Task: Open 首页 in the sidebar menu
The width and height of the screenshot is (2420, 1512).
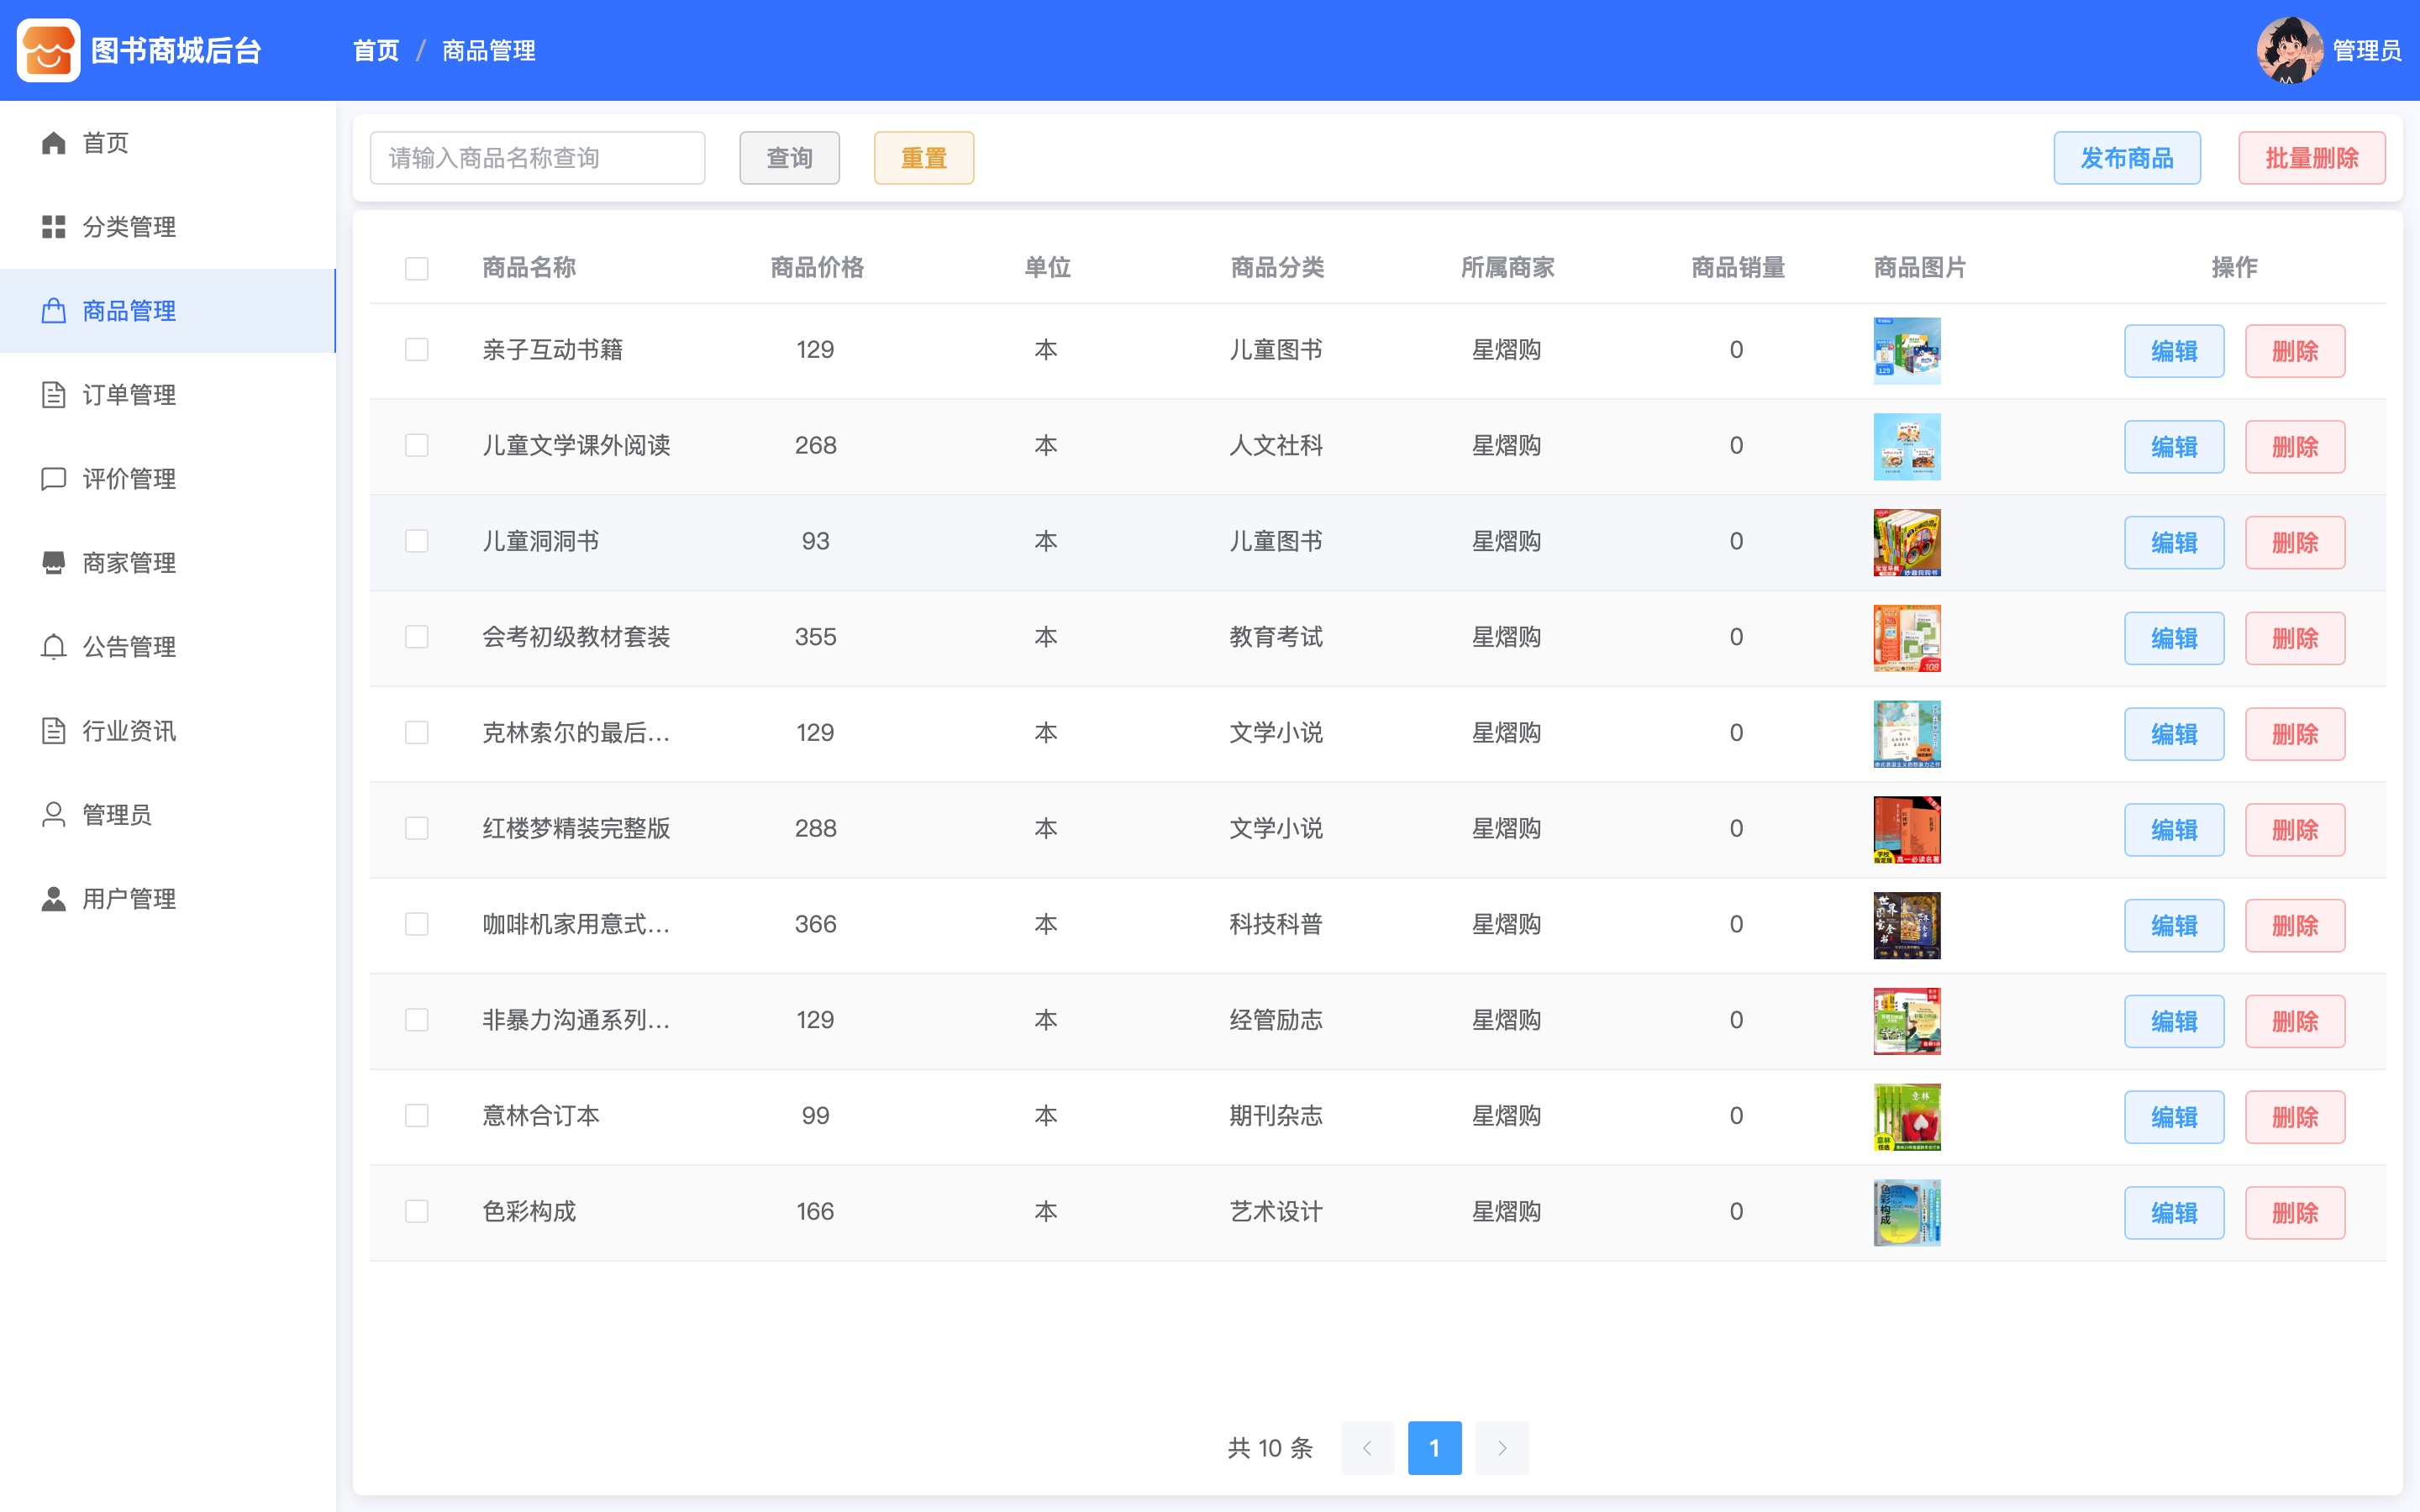Action: click(x=168, y=143)
